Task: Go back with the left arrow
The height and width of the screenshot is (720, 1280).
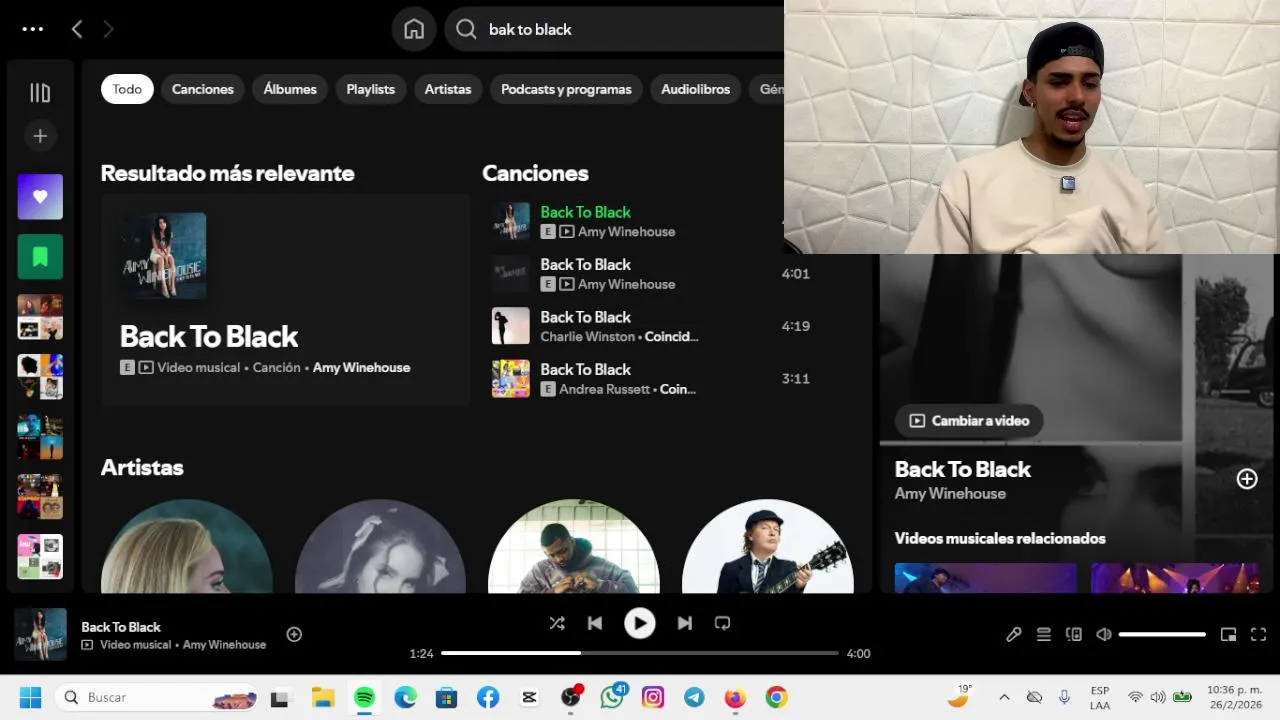Action: pos(77,29)
